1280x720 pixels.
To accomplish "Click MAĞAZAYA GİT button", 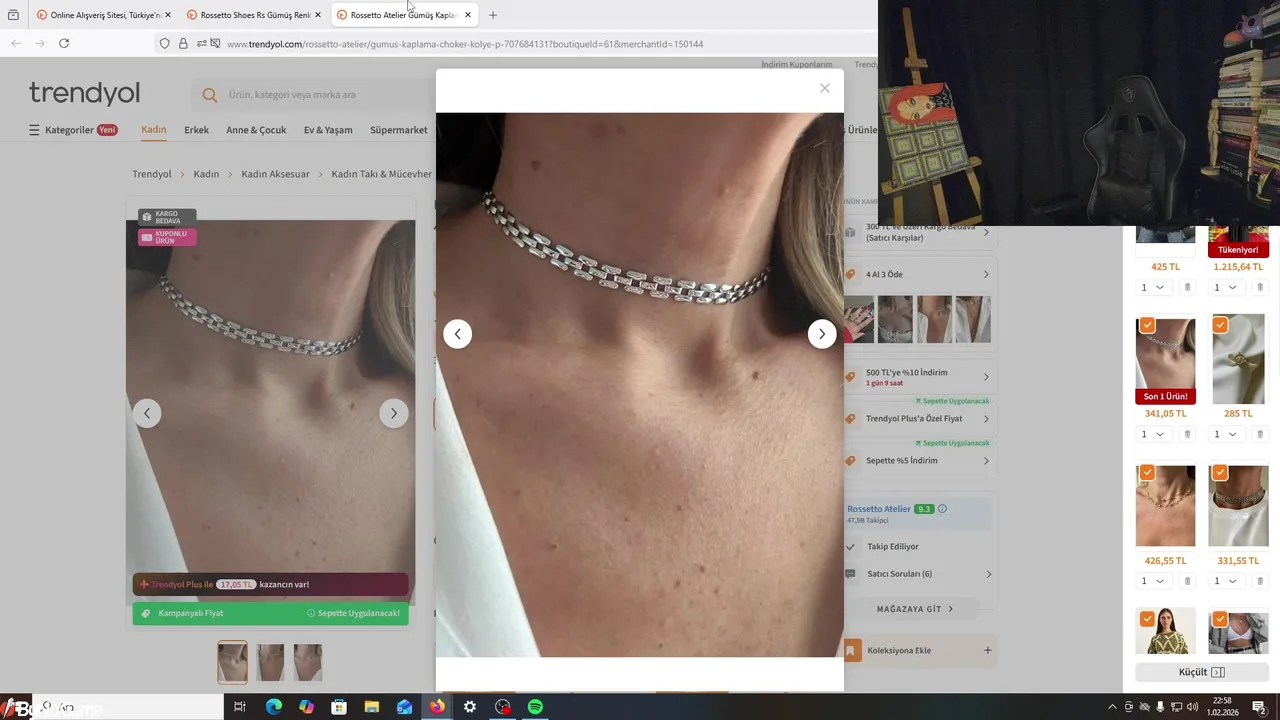I will [x=915, y=609].
